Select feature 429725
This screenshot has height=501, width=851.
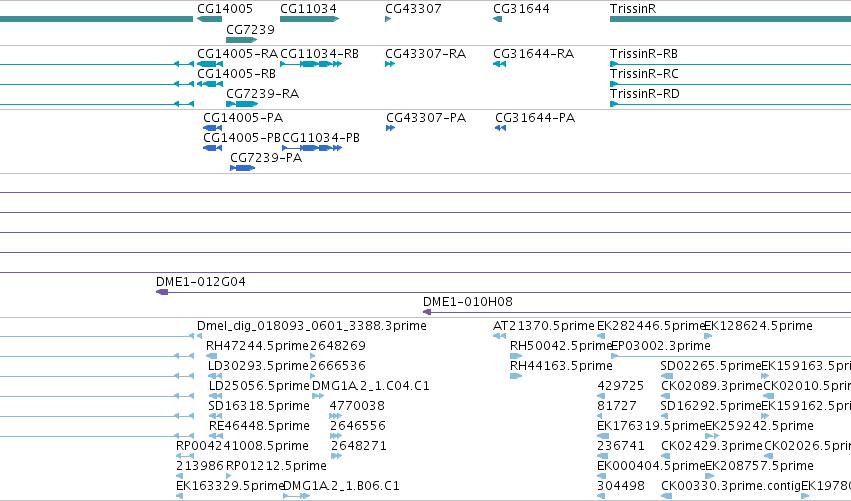point(620,385)
